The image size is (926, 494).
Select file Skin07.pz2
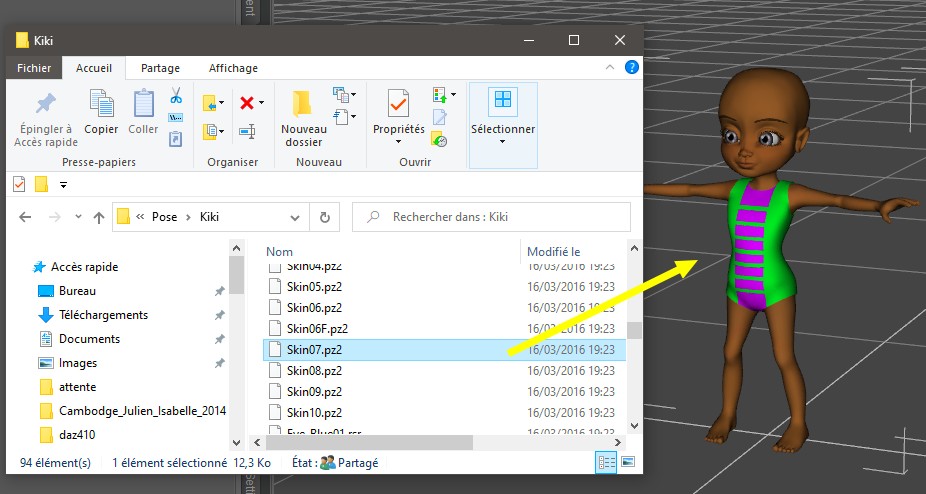tap(444, 350)
